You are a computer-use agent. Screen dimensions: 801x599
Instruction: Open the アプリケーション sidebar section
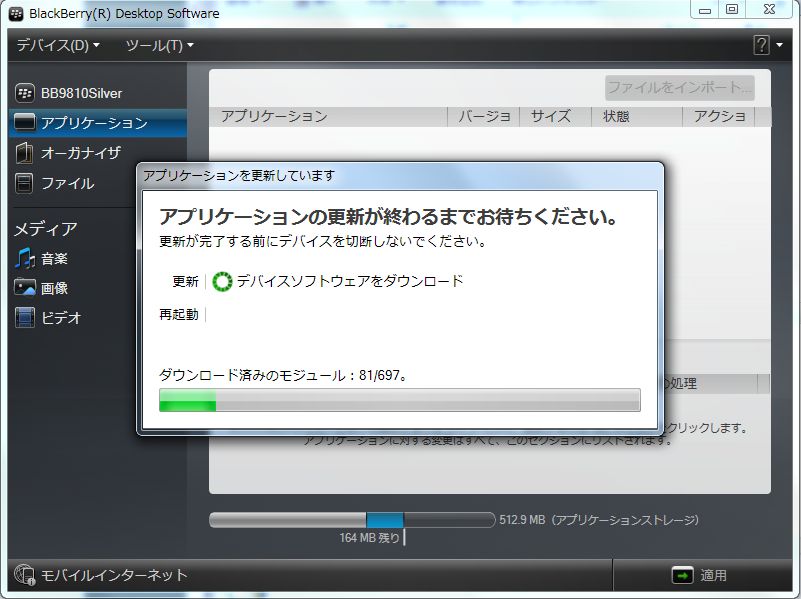[98, 123]
